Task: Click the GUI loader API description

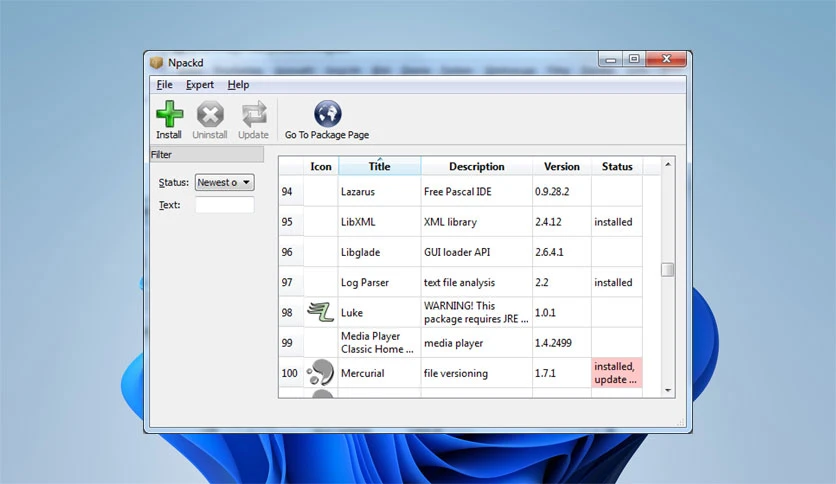Action: (477, 252)
